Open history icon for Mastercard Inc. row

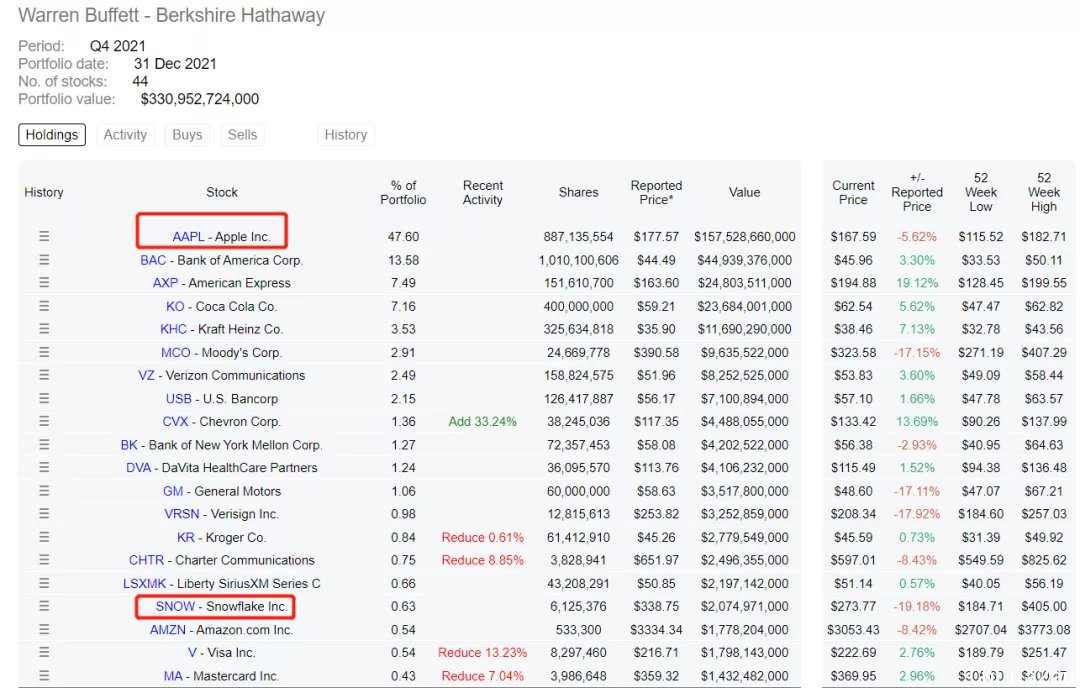point(44,676)
